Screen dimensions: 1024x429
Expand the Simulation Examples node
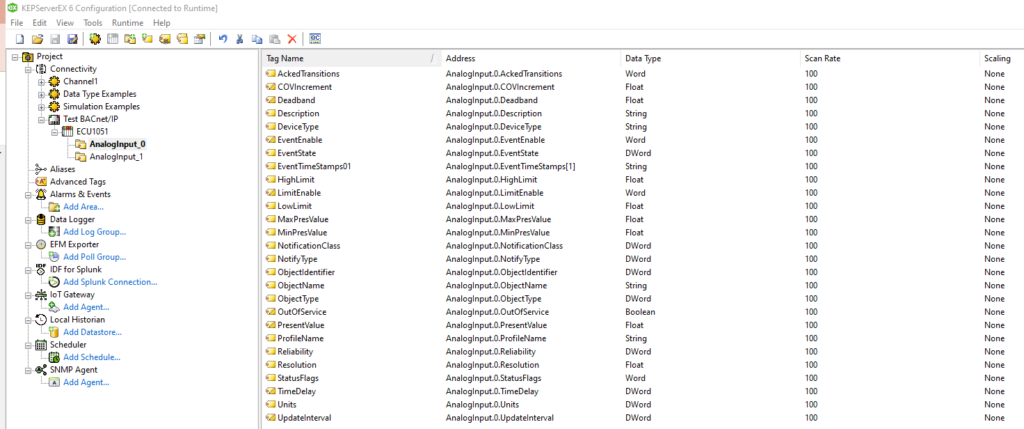(x=41, y=106)
